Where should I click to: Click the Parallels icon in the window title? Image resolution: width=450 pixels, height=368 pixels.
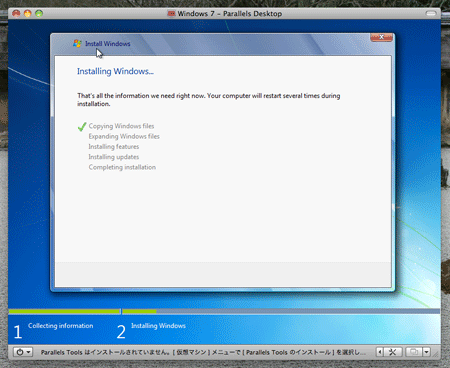(x=171, y=14)
